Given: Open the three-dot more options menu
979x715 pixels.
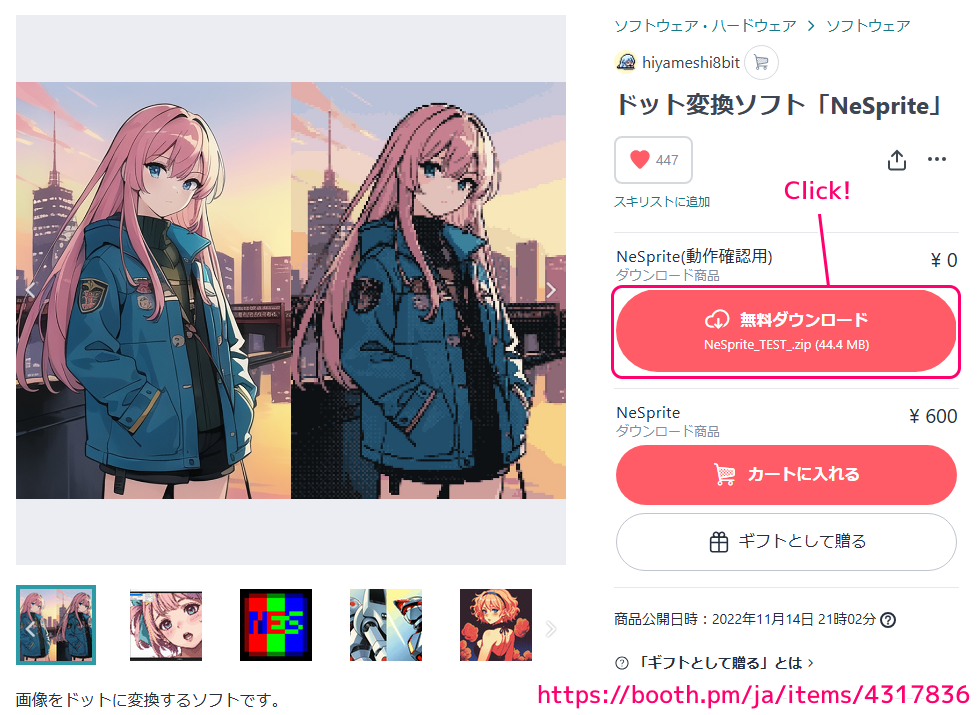Looking at the screenshot, I should tap(937, 159).
